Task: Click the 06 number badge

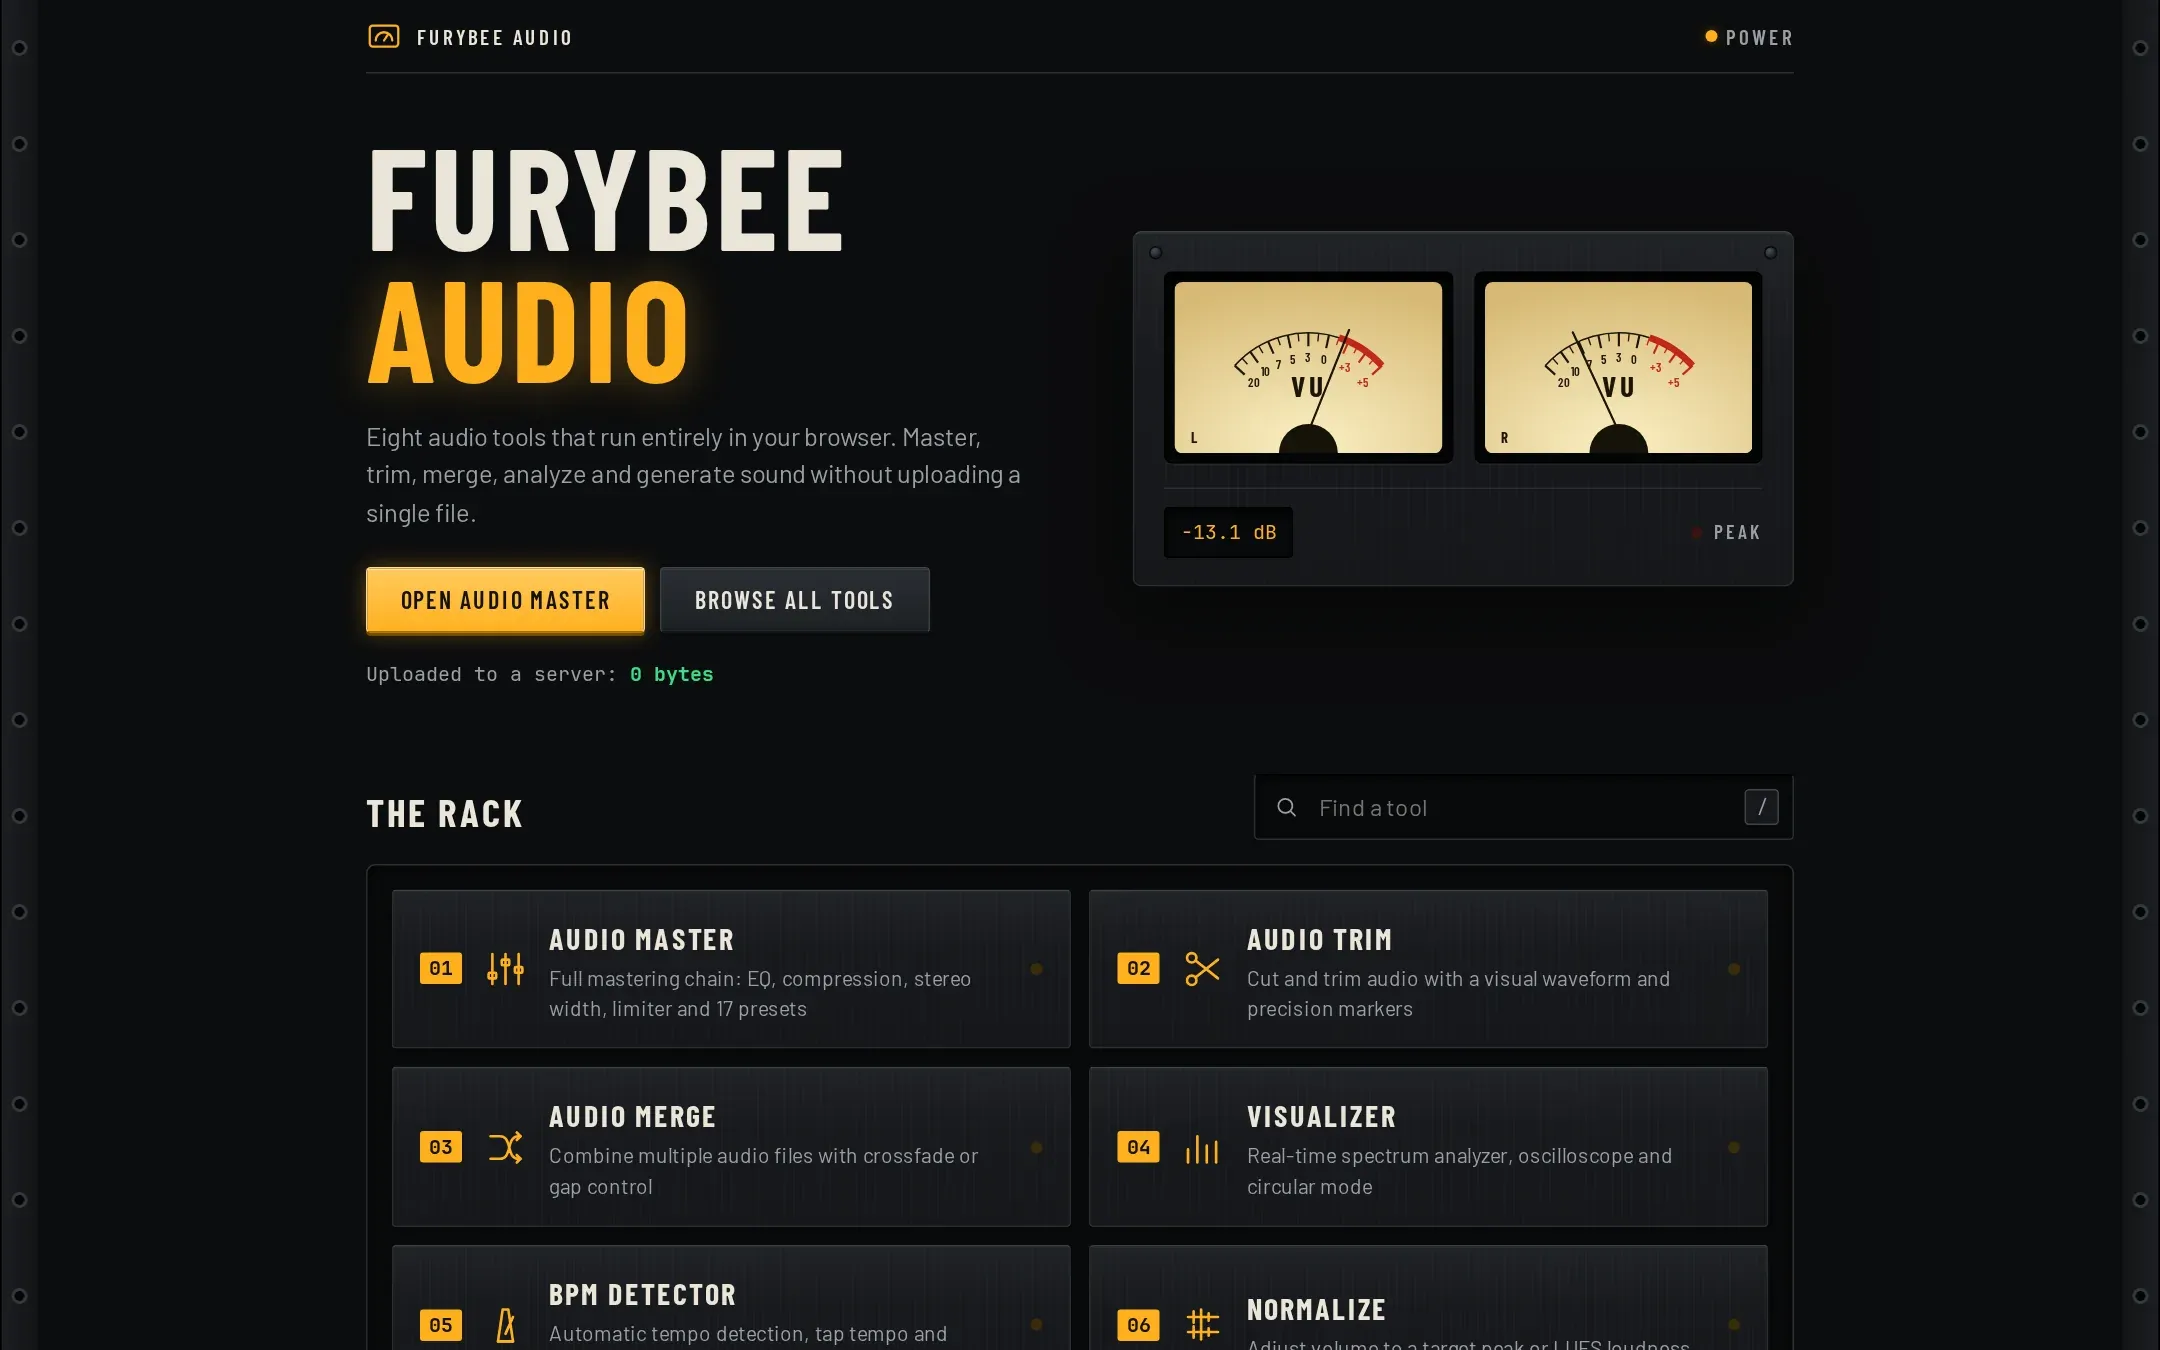Action: [x=1139, y=1325]
